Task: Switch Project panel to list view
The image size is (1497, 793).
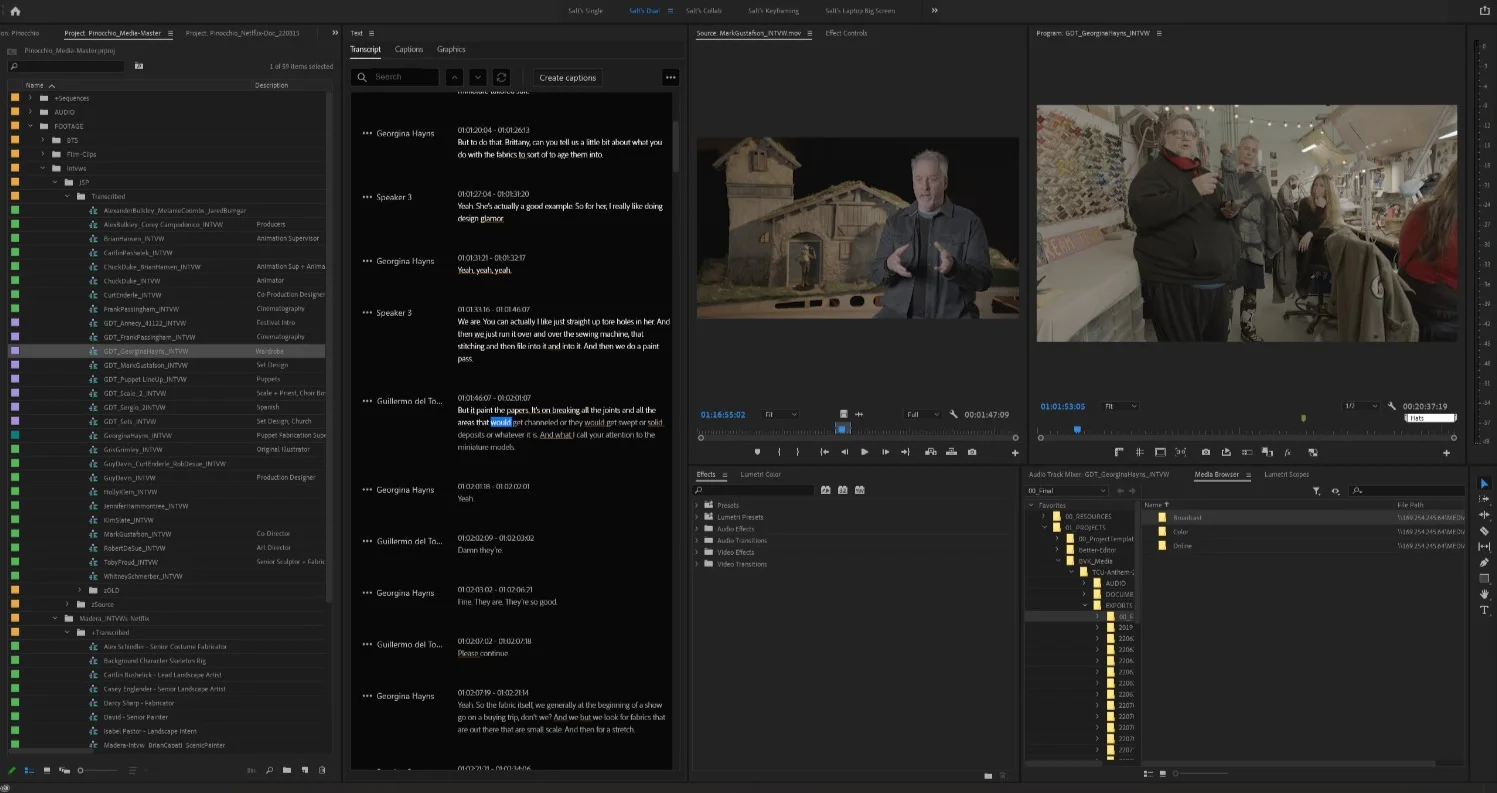Action: point(29,770)
